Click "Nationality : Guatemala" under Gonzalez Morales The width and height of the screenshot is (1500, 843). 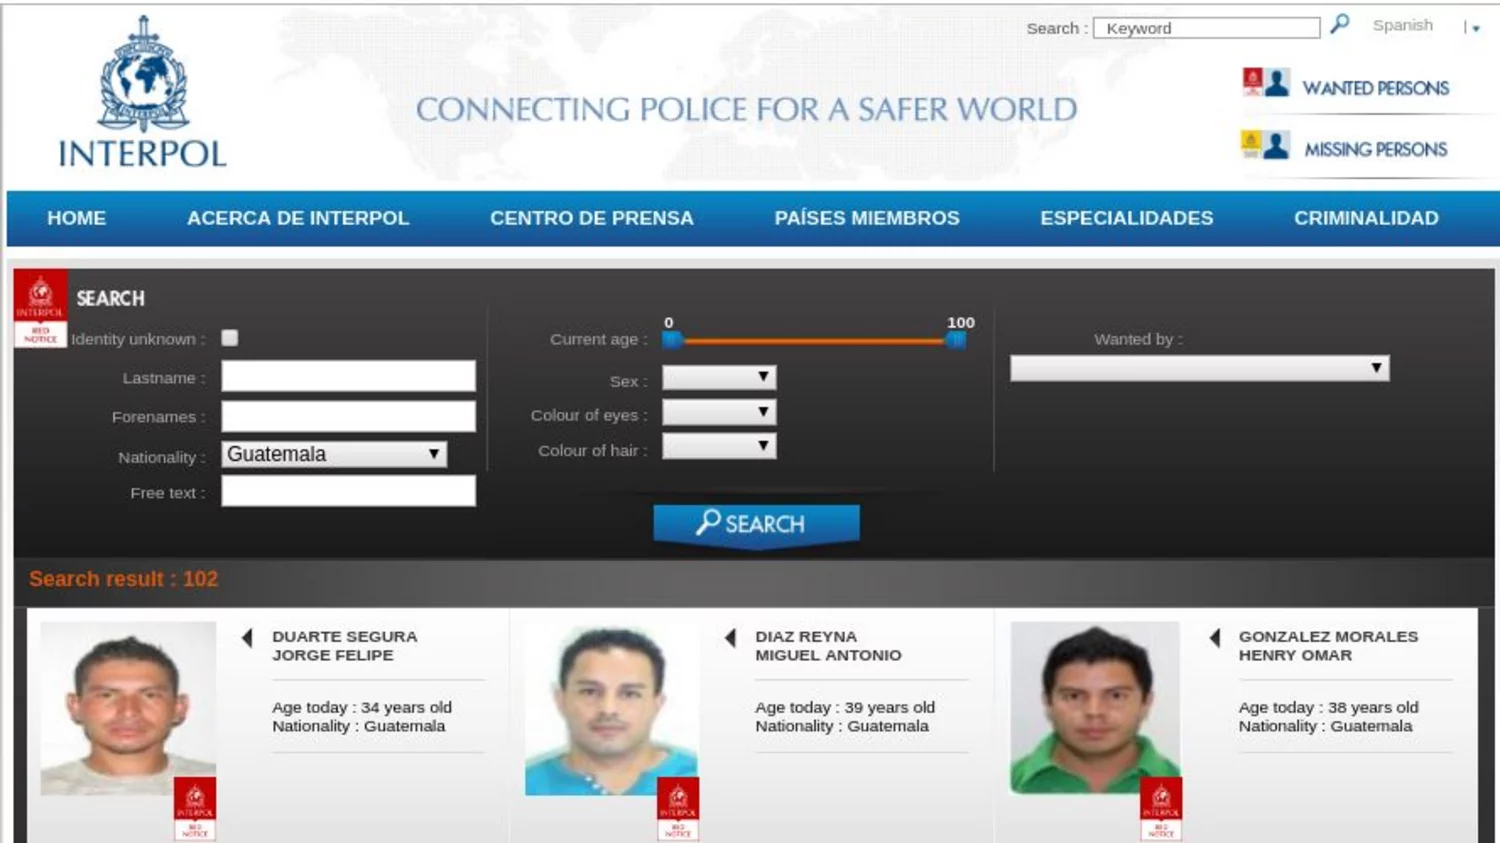tap(1325, 726)
